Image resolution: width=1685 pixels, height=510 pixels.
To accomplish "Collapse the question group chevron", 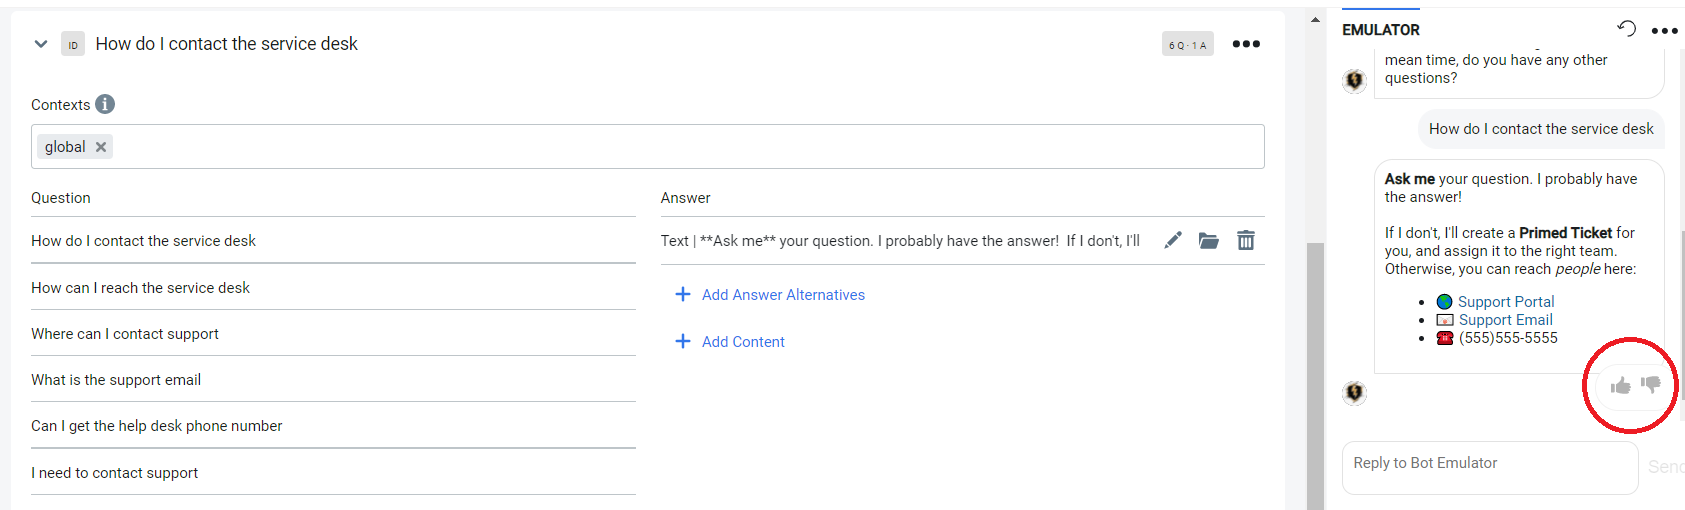I will 41,44.
